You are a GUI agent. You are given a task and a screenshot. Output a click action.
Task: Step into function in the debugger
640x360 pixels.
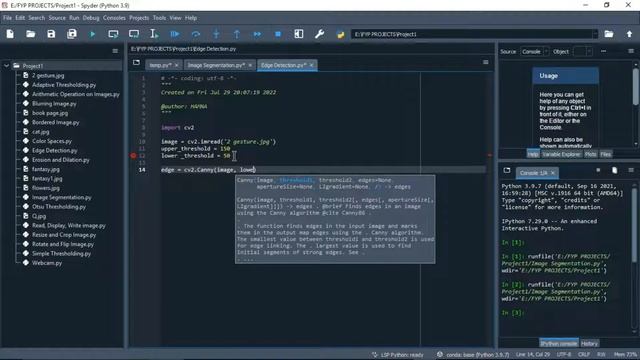coord(216,34)
